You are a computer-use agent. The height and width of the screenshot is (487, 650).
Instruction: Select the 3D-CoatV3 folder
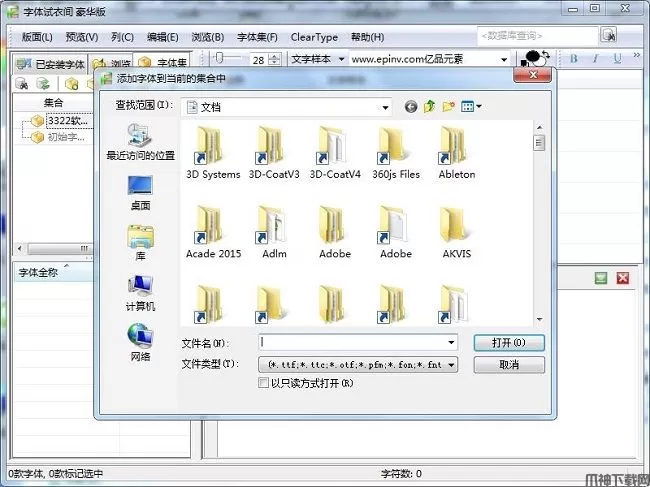[274, 153]
